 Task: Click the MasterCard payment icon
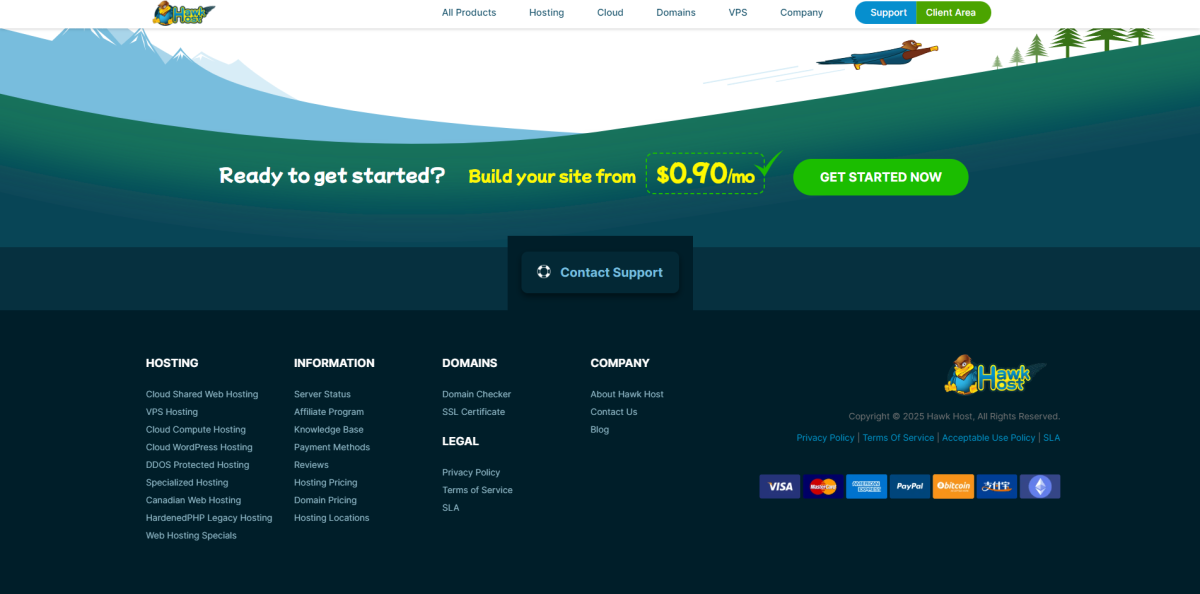pos(823,487)
